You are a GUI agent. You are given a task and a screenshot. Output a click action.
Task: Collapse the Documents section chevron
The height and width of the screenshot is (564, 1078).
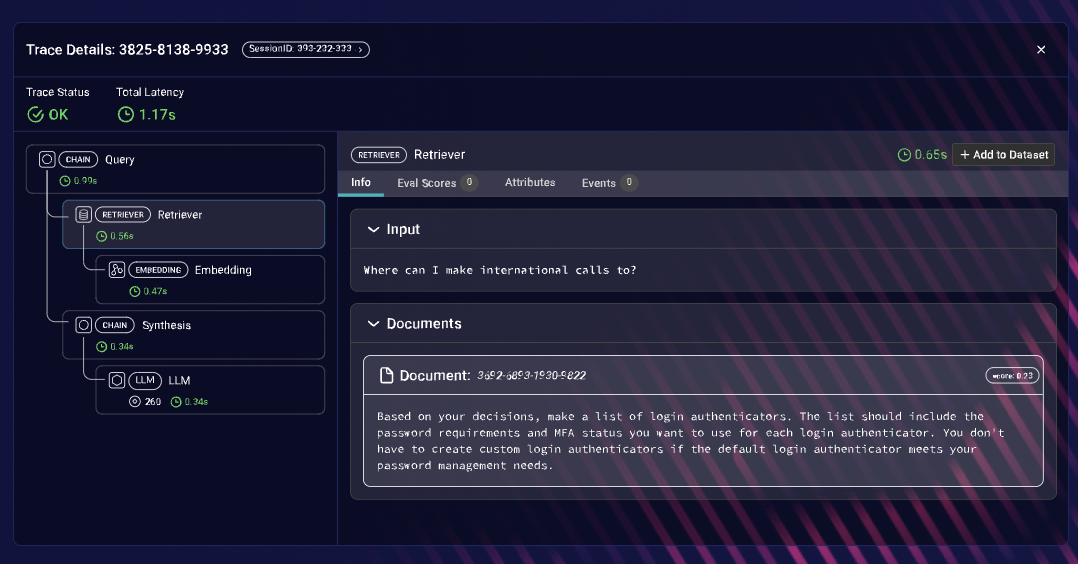point(373,323)
